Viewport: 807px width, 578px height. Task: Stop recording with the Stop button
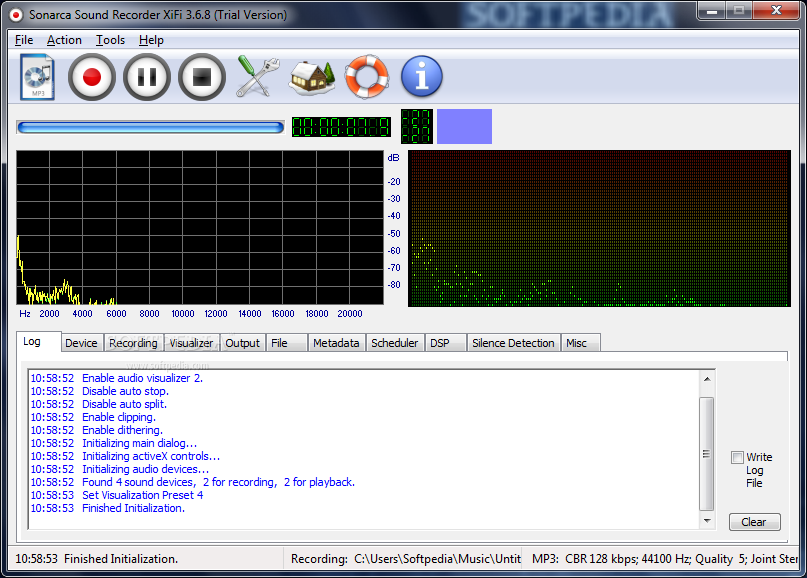202,77
